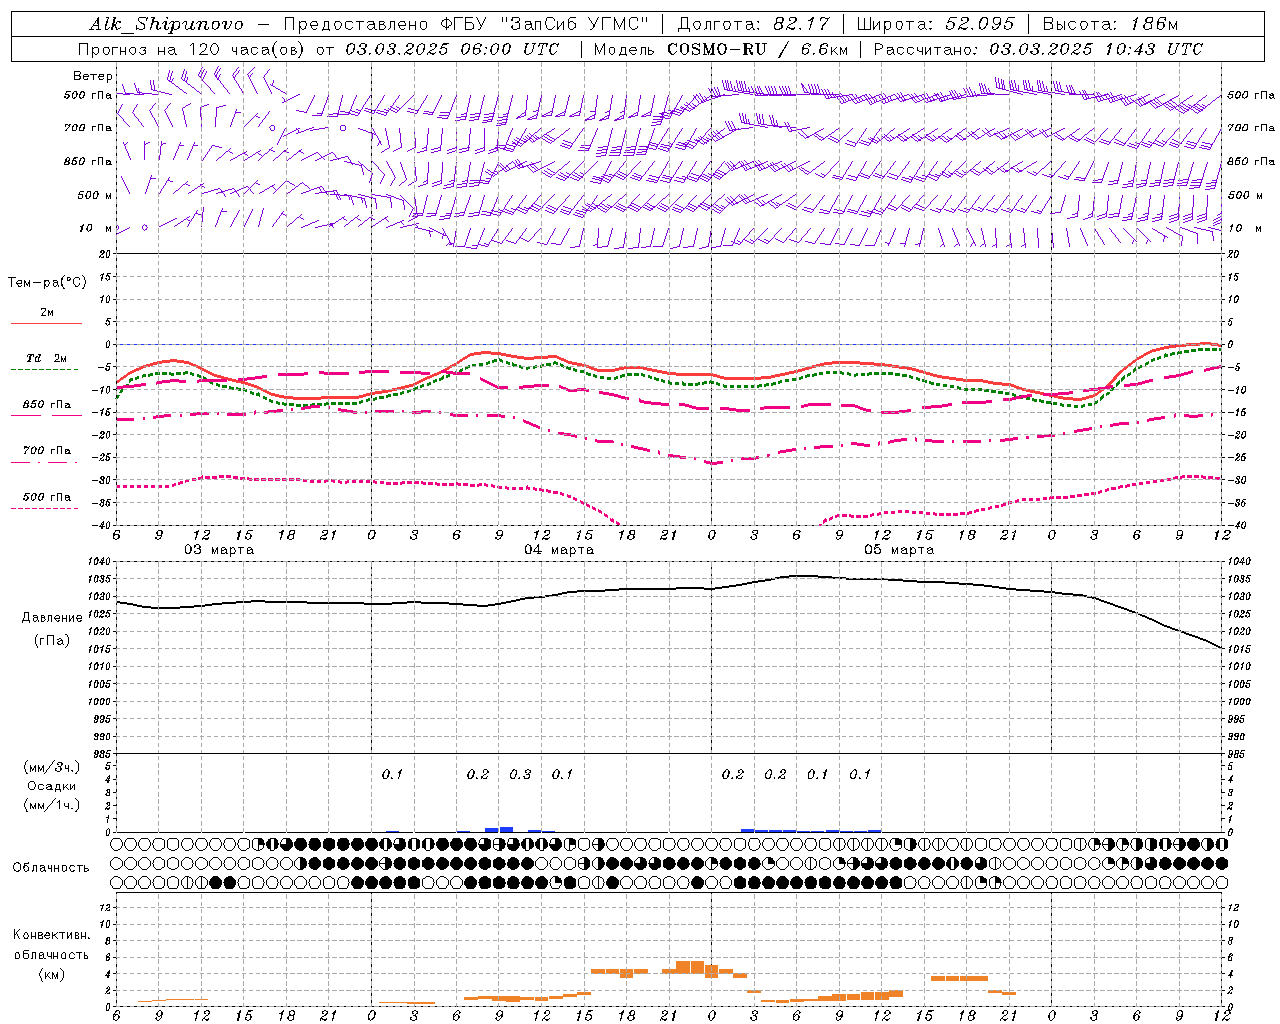Image resolution: width=1280 pixels, height=1024 pixels.
Task: Click the Осадки precipitation panel label
Action: tap(52, 786)
